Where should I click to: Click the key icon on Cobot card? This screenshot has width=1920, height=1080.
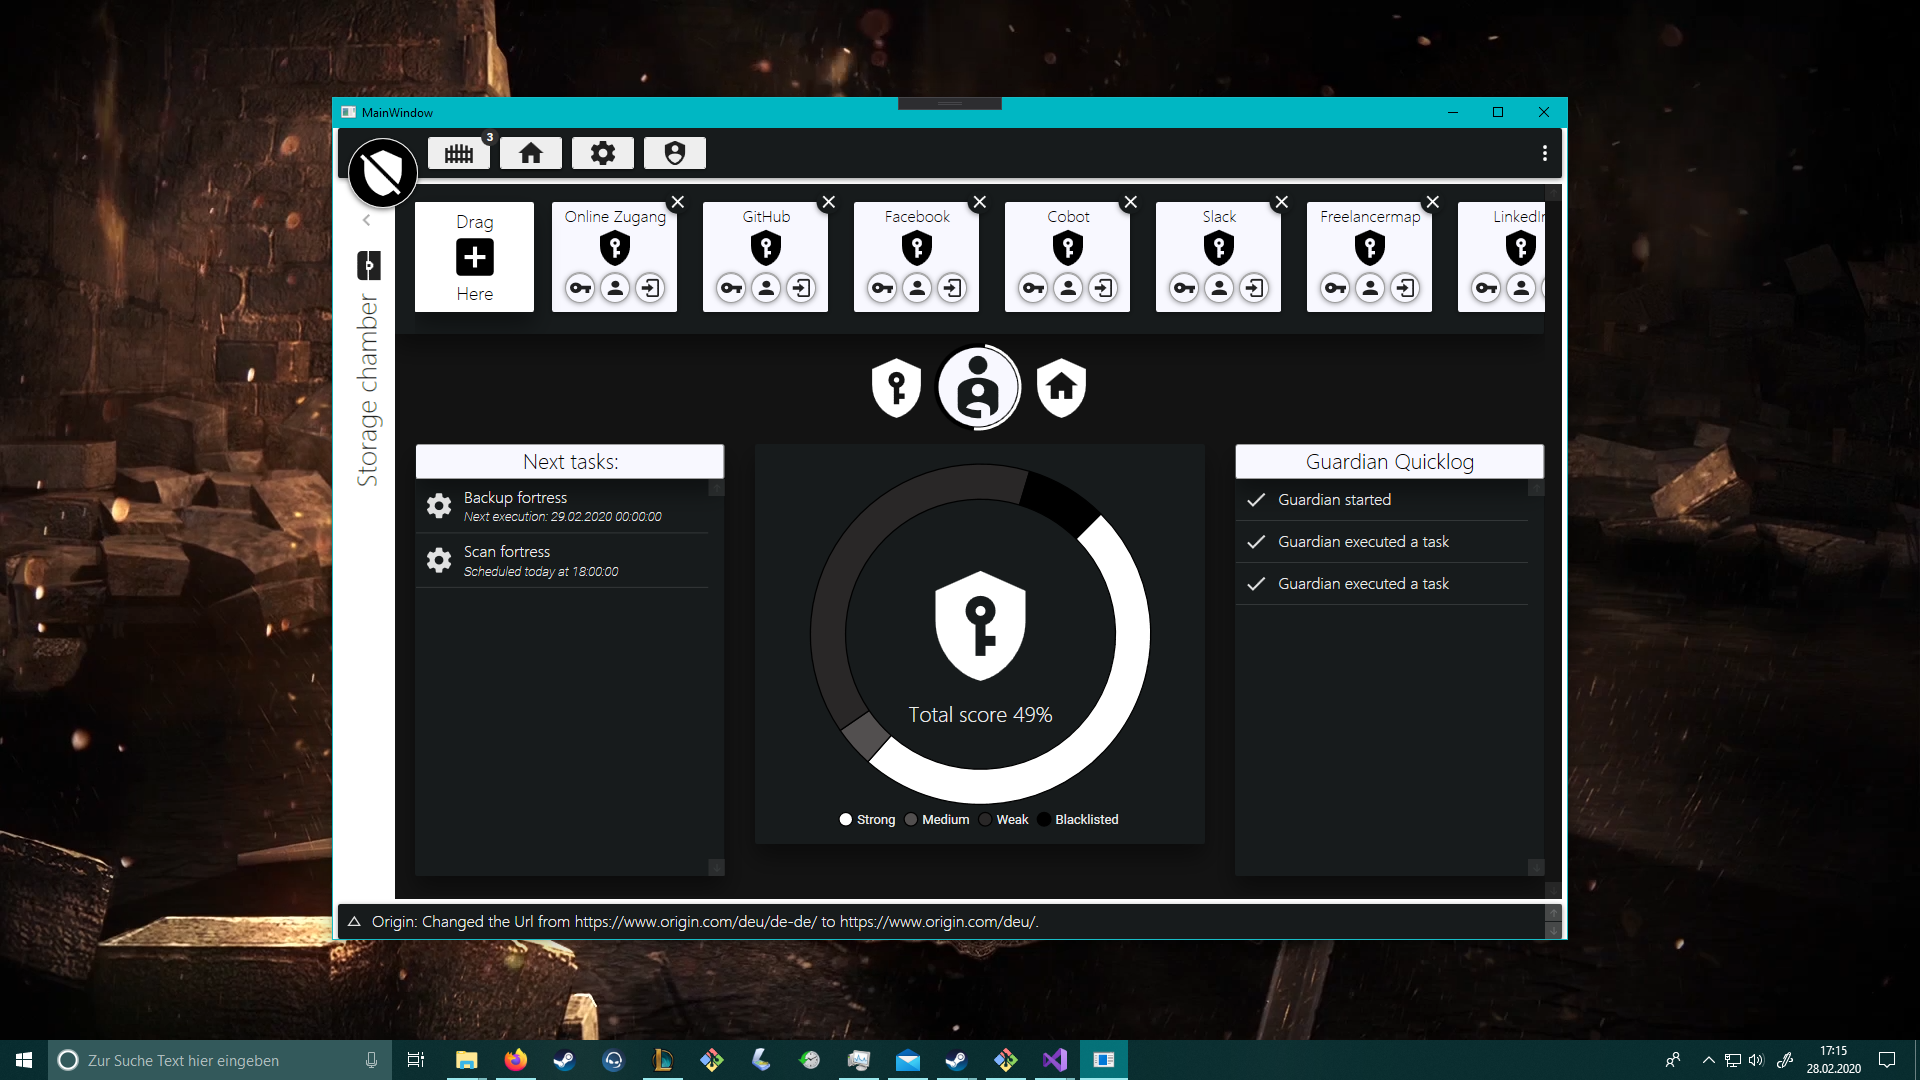1034,288
